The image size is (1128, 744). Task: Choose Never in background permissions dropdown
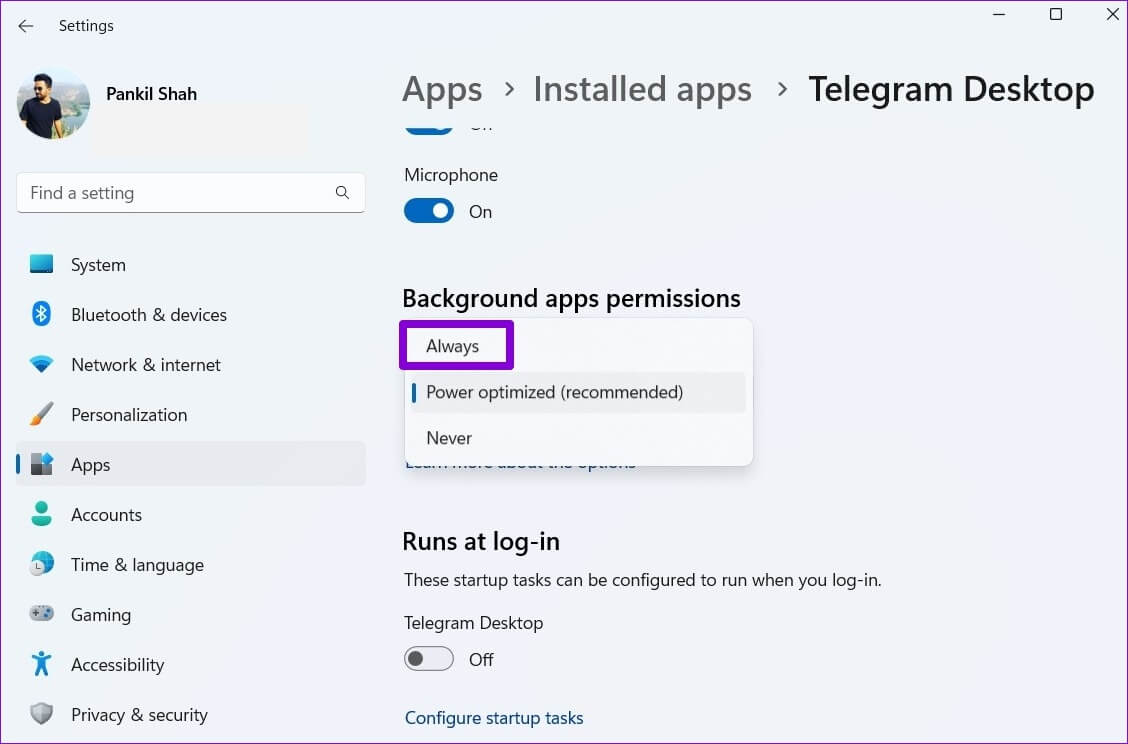pos(578,438)
